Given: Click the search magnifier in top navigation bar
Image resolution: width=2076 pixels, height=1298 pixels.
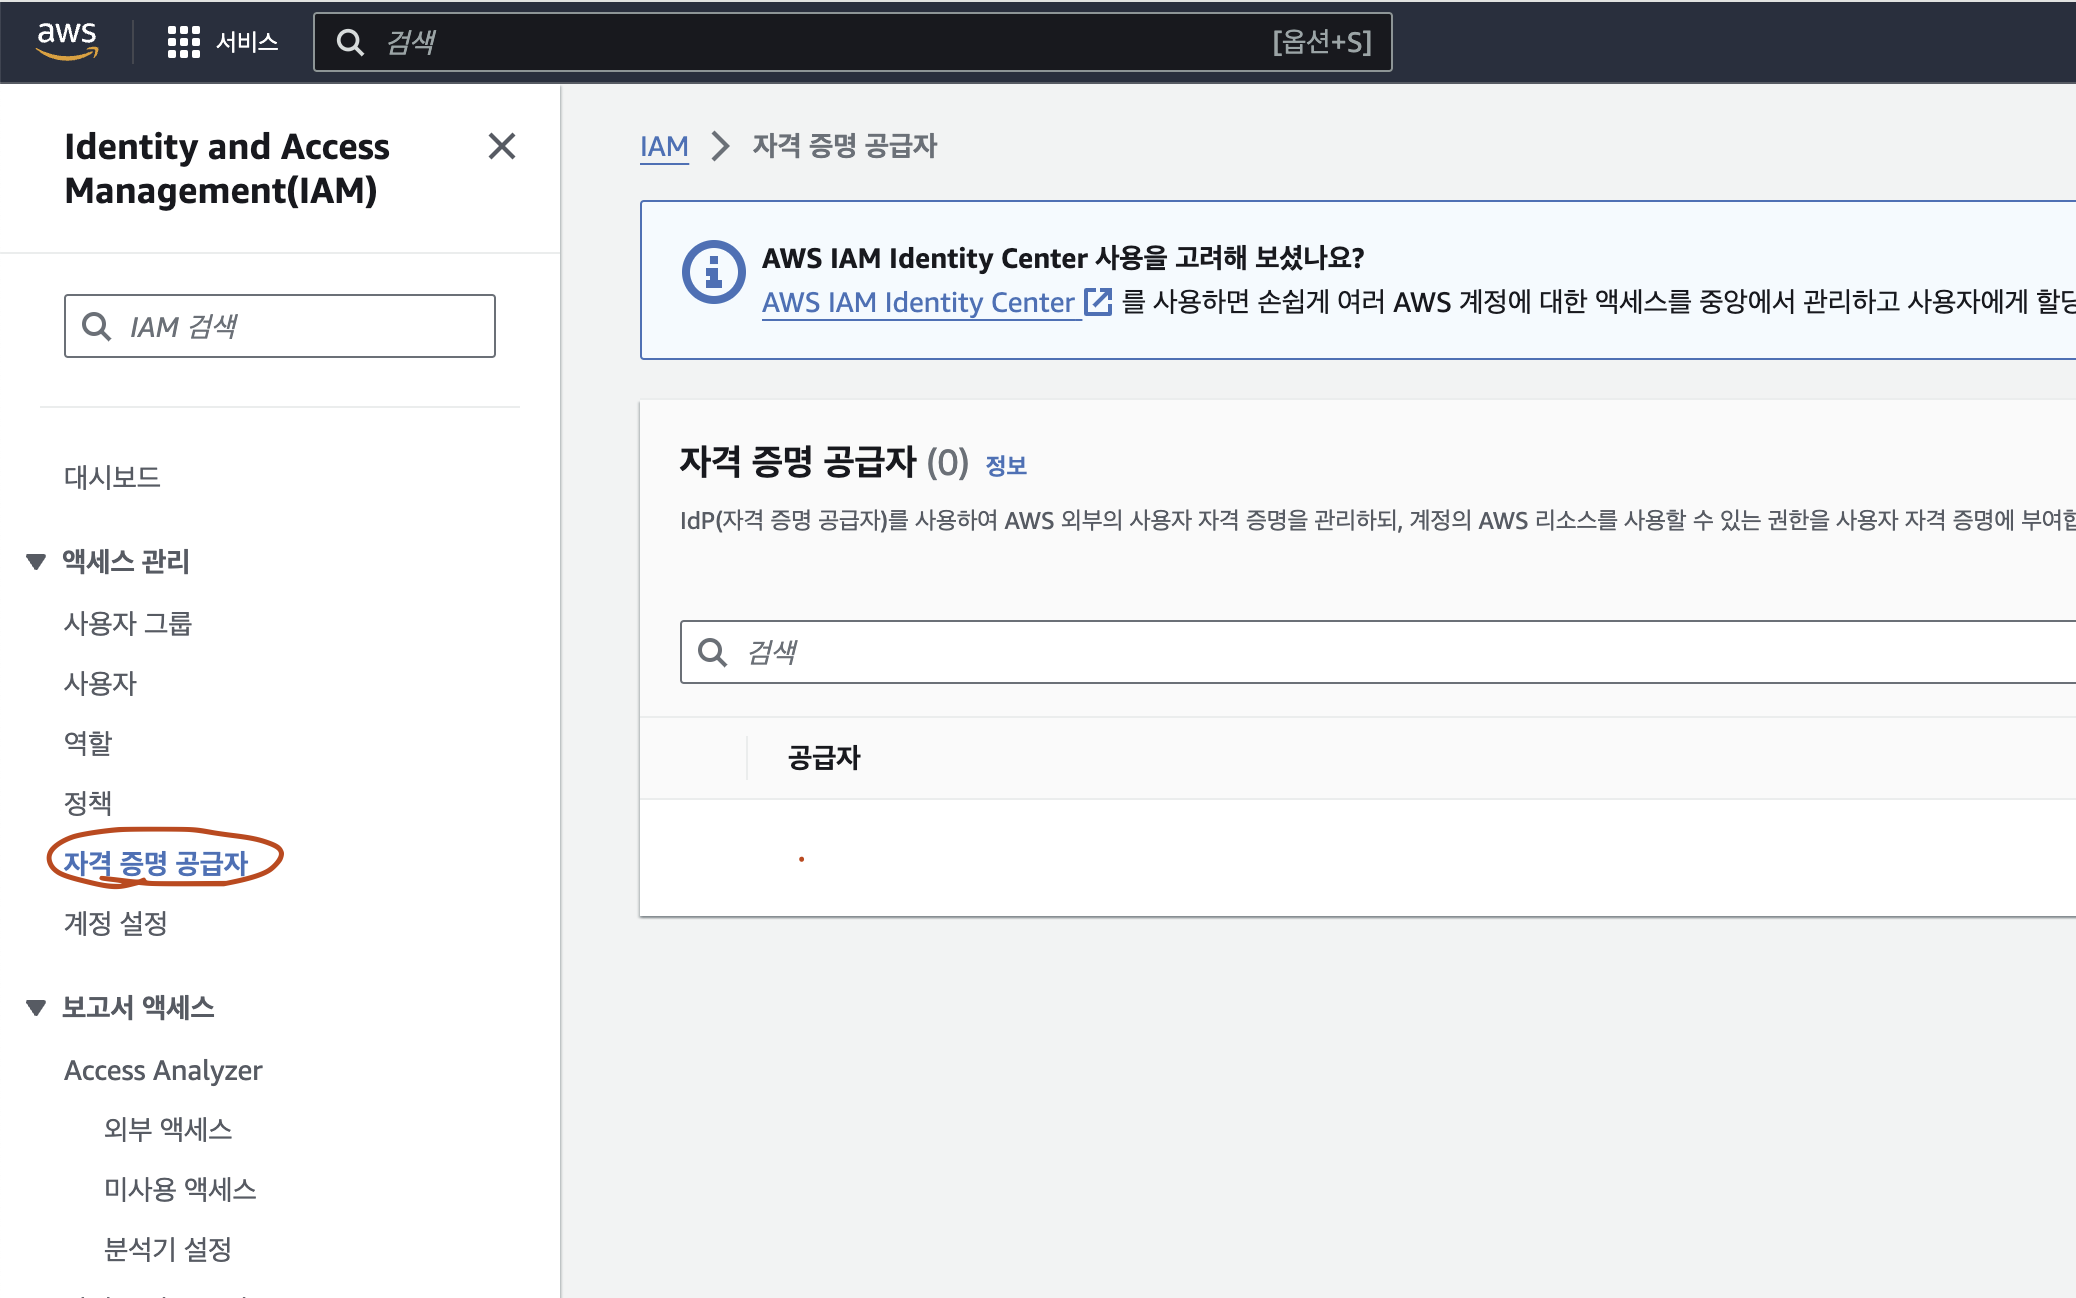Looking at the screenshot, I should pyautogui.click(x=350, y=42).
